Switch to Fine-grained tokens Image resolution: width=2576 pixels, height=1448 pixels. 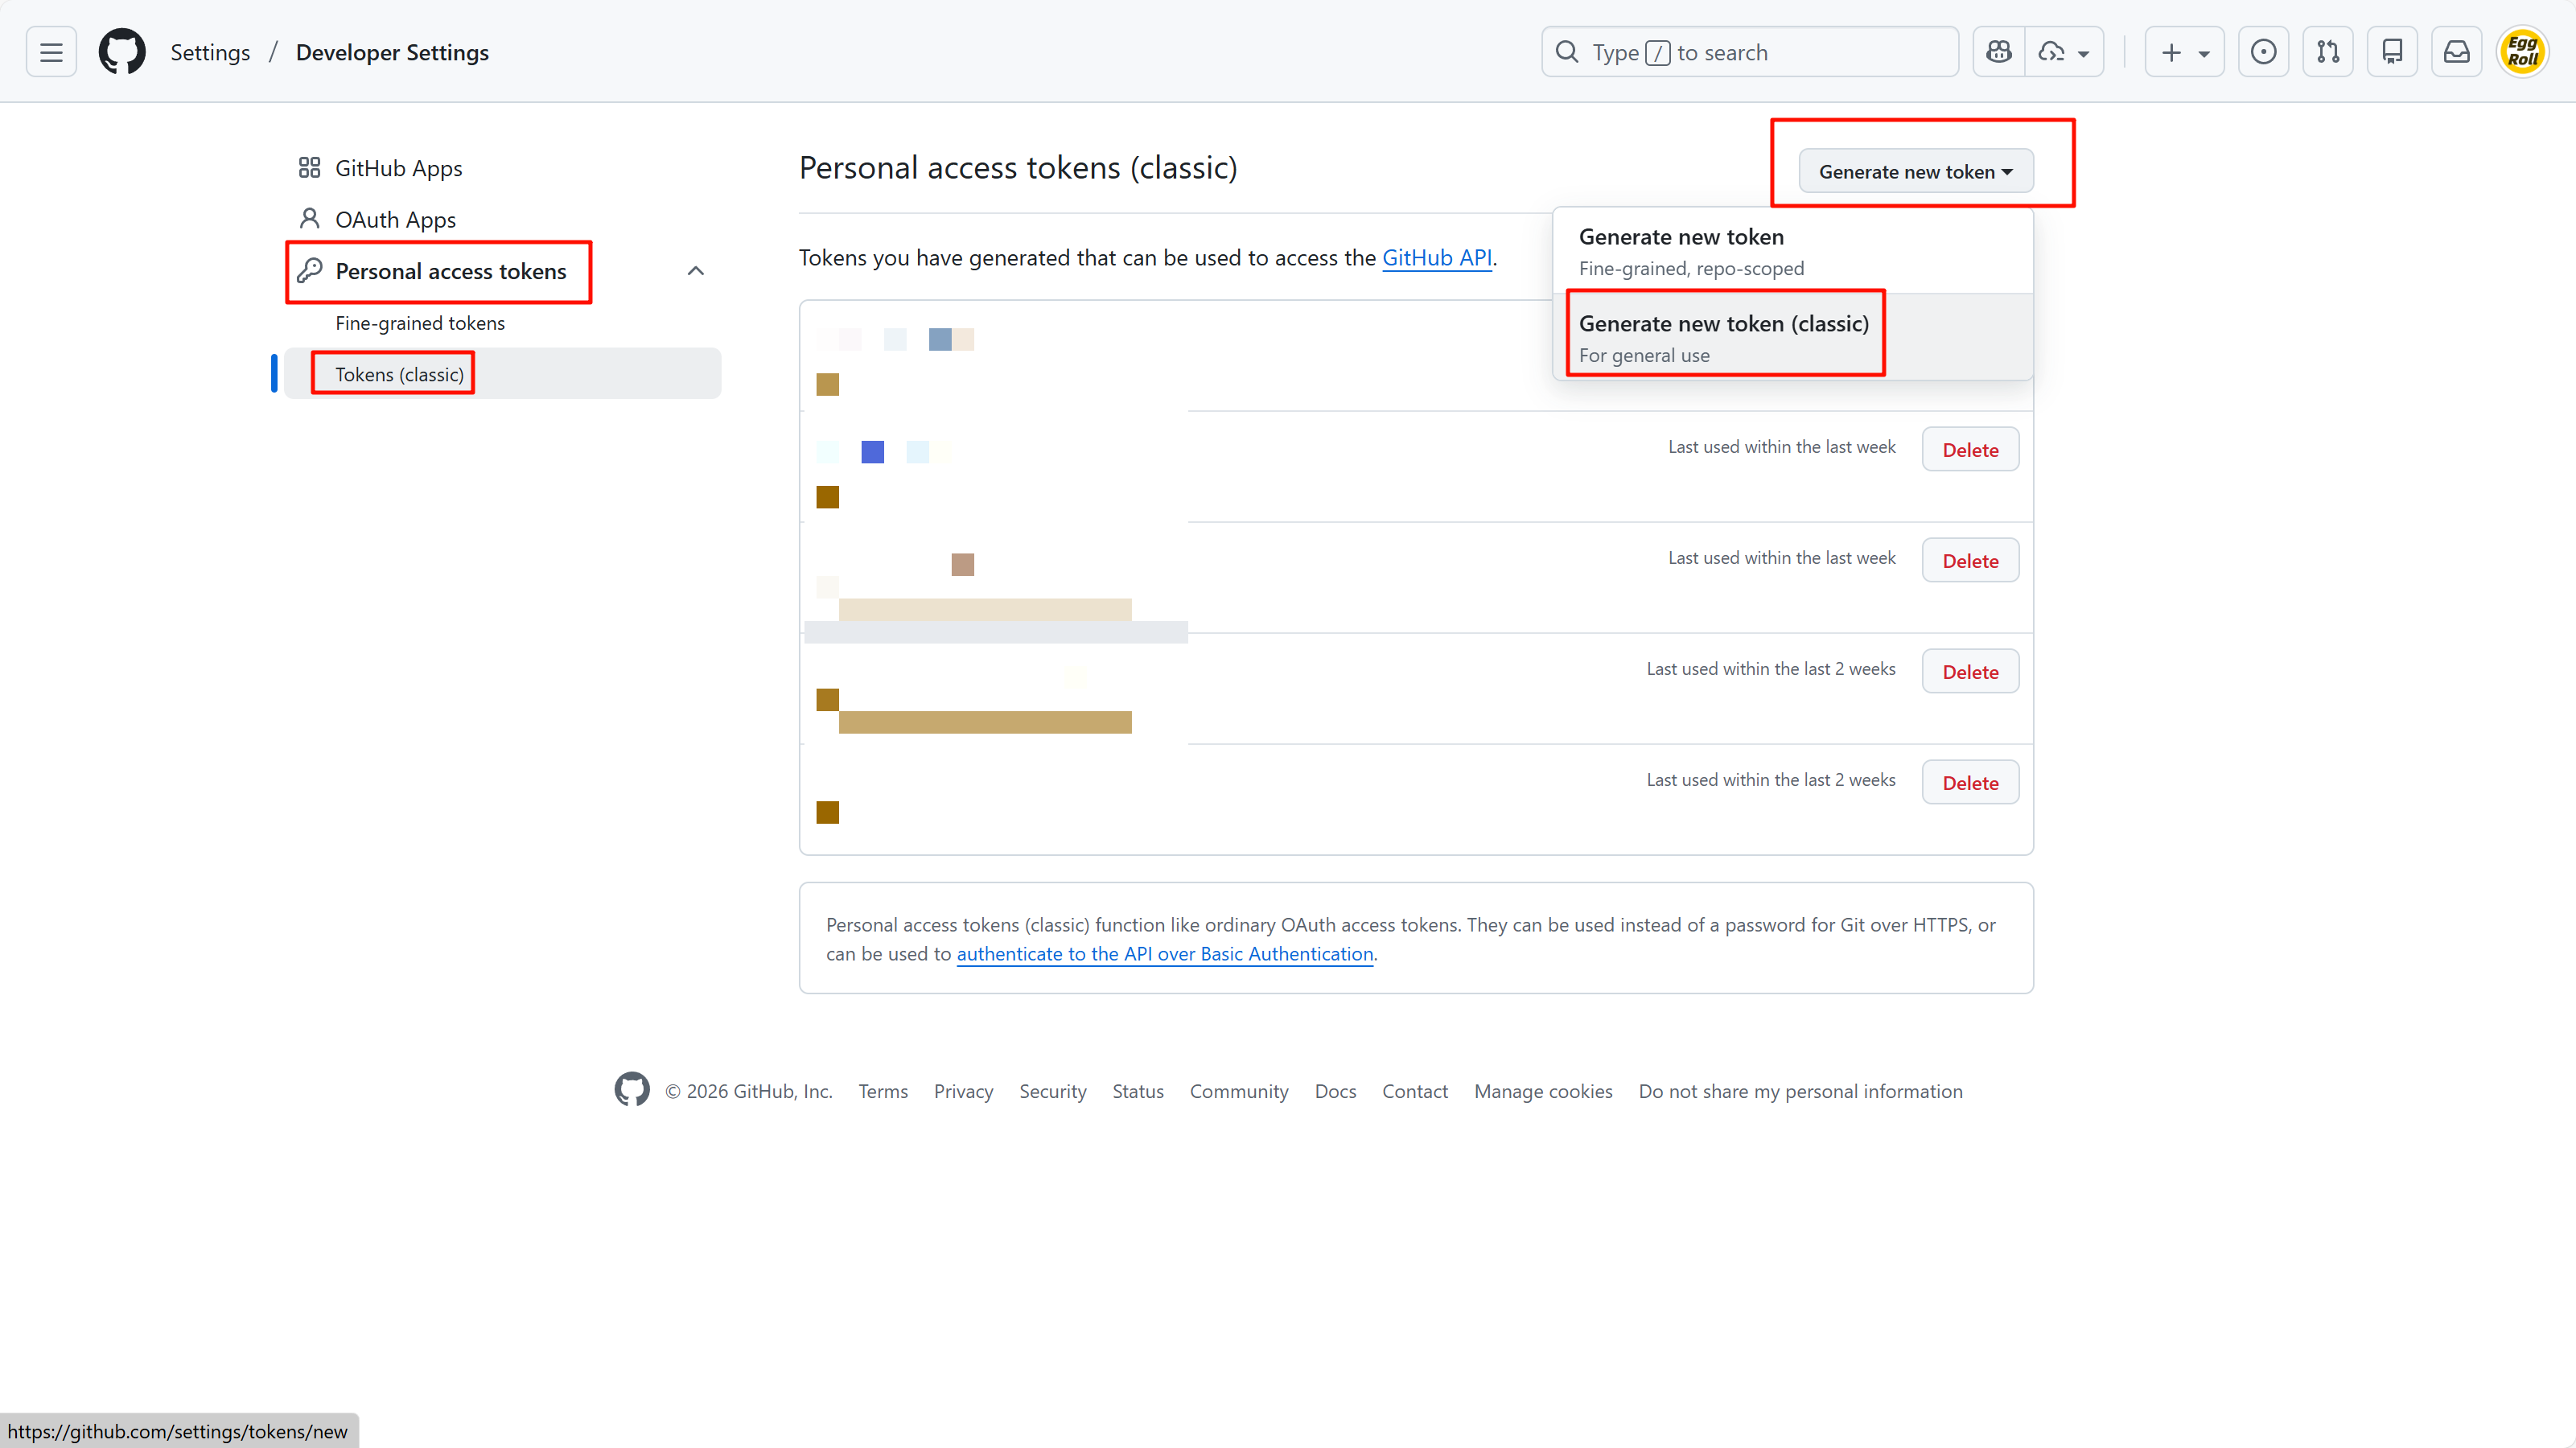(x=419, y=322)
